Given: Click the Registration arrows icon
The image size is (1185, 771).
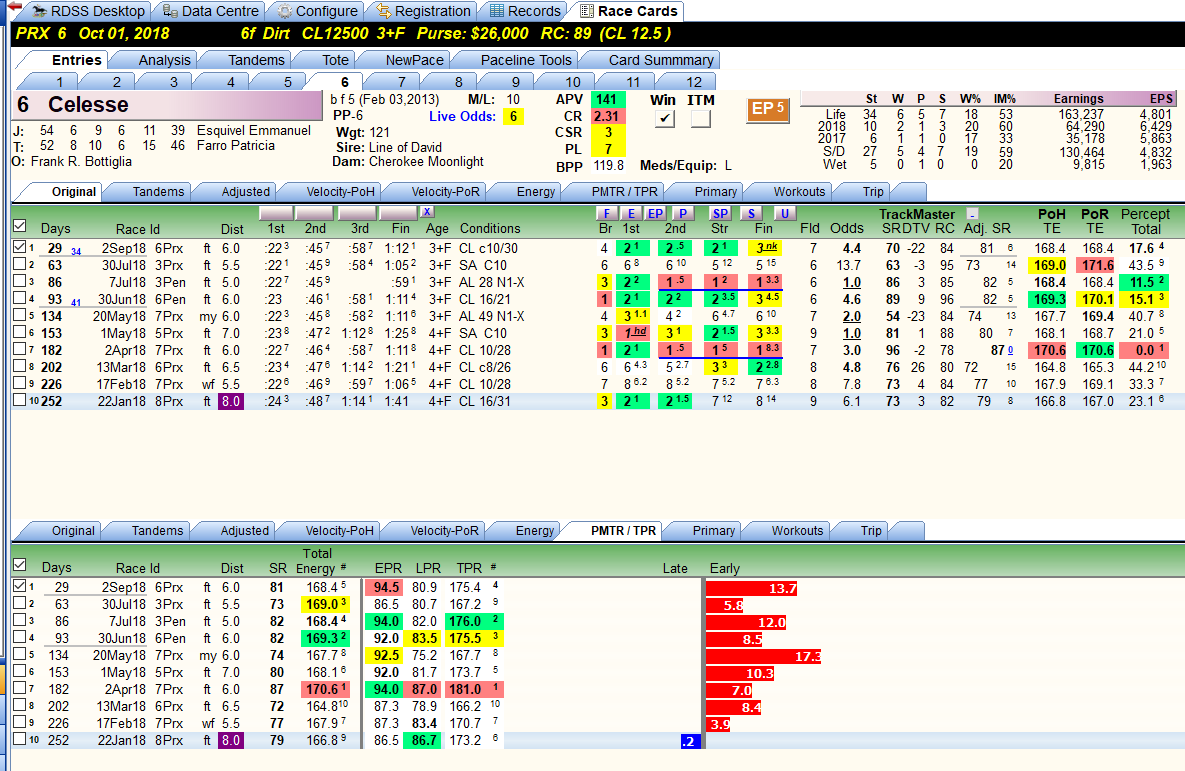Looking at the screenshot, I should [x=384, y=11].
